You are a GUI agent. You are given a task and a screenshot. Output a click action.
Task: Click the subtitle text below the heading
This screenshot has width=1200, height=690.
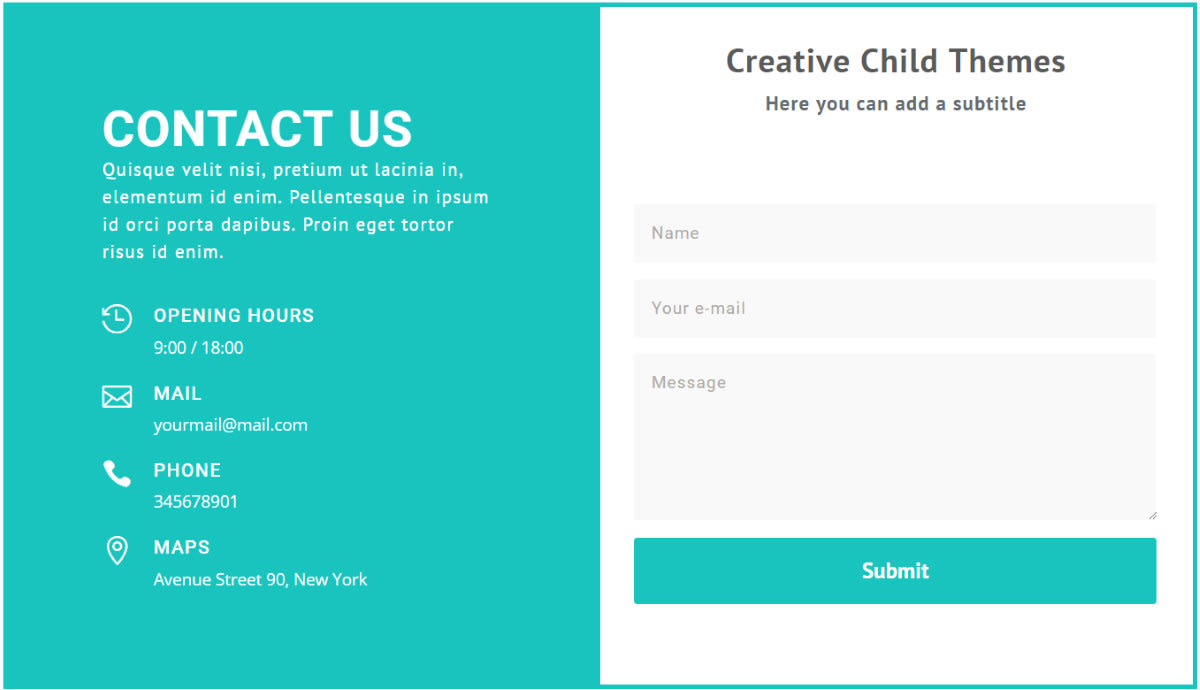click(896, 104)
